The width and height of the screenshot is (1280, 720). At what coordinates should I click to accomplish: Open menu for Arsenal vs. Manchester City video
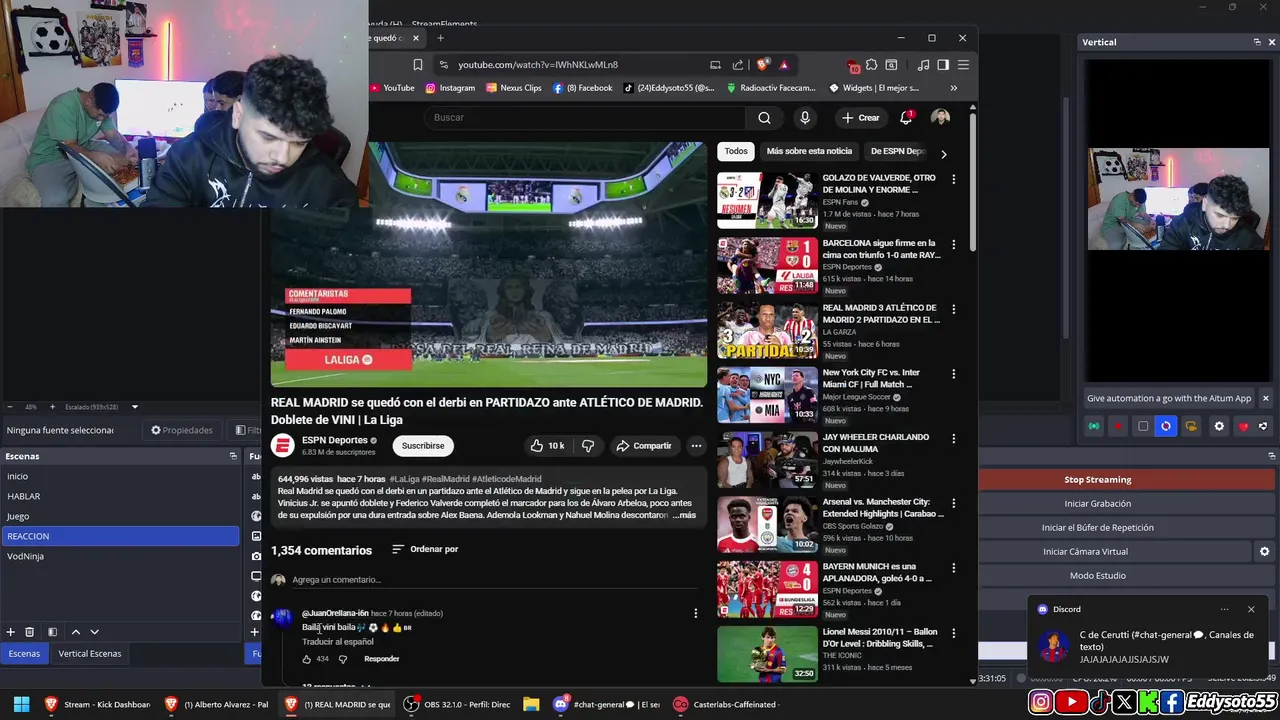(x=953, y=503)
